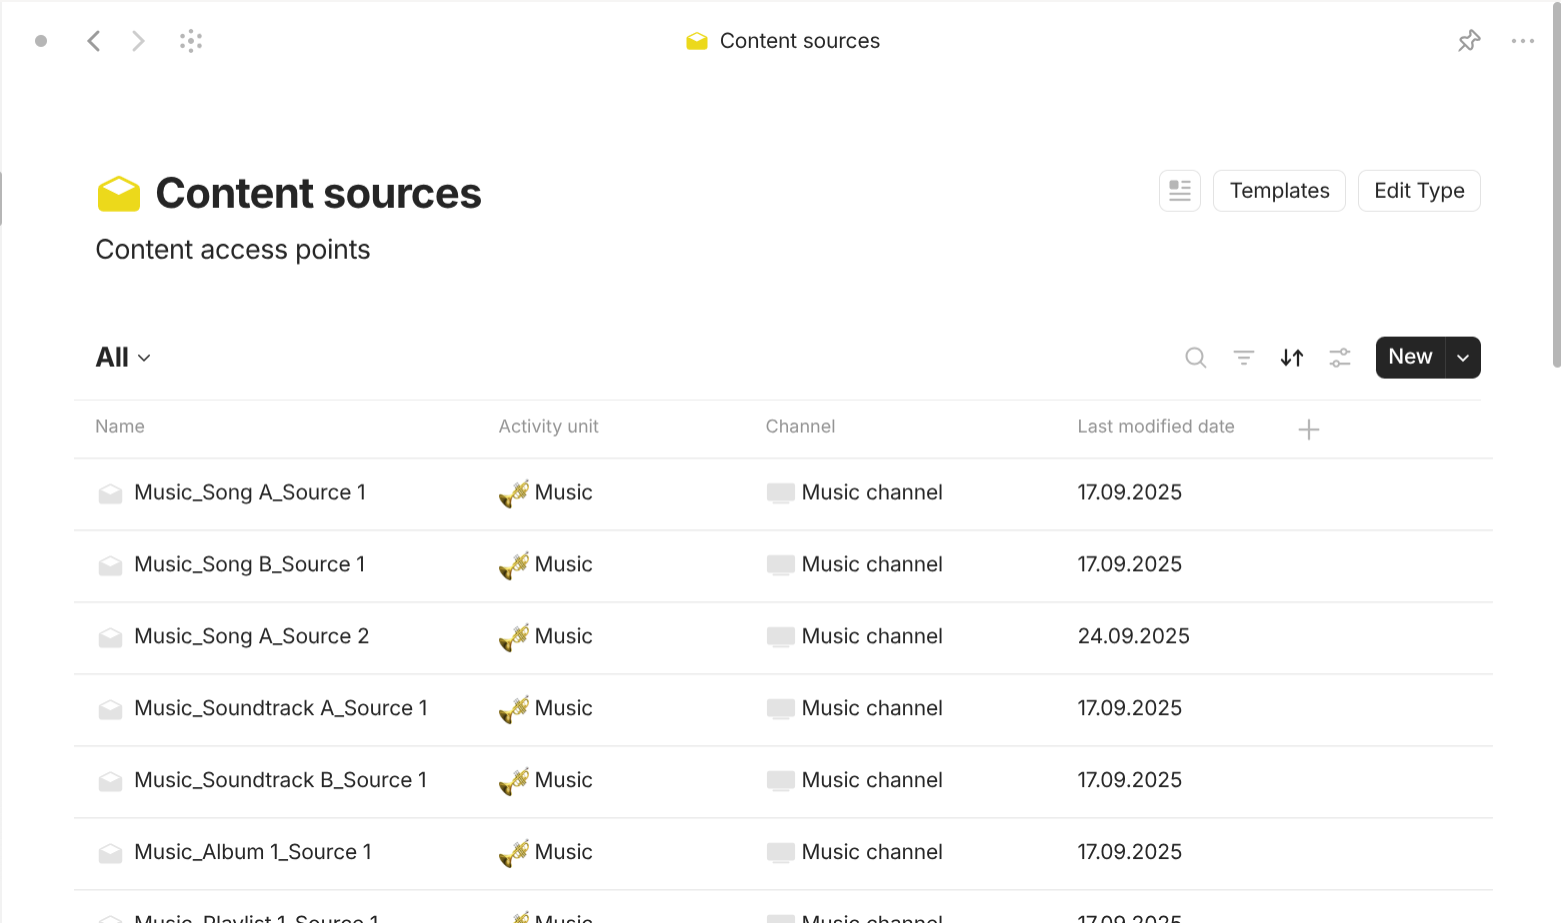This screenshot has width=1561, height=923.
Task: Click the trumpet Music icon in the first row
Action: 513,492
